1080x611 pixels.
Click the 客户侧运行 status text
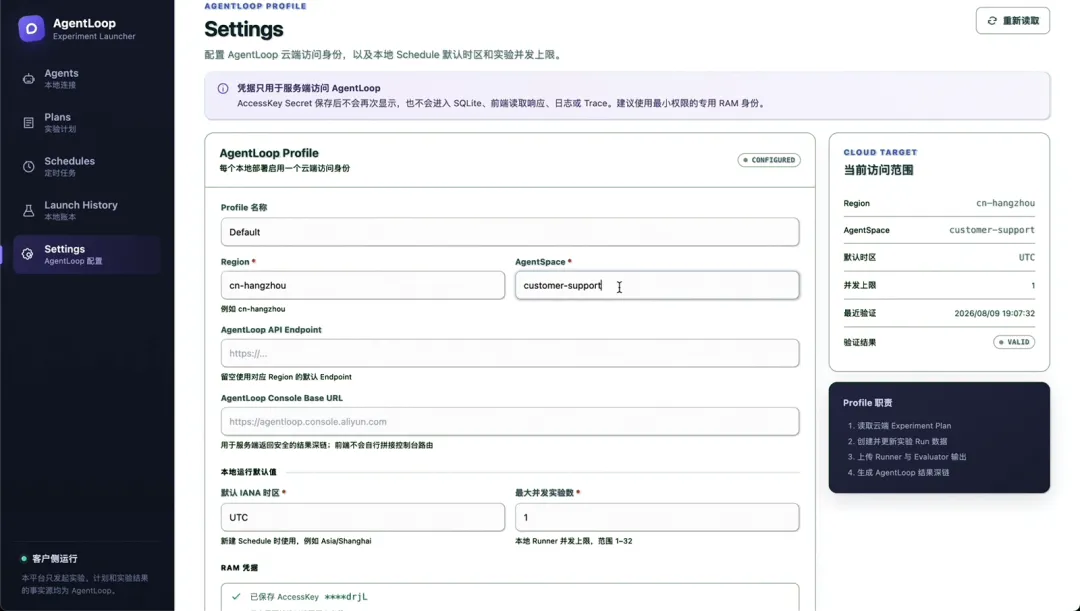(x=54, y=559)
